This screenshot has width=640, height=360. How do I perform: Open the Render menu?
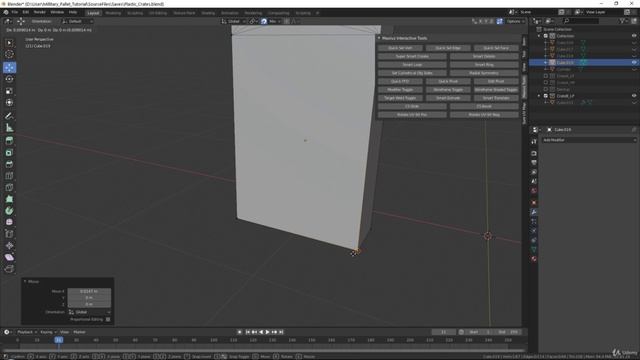40,12
